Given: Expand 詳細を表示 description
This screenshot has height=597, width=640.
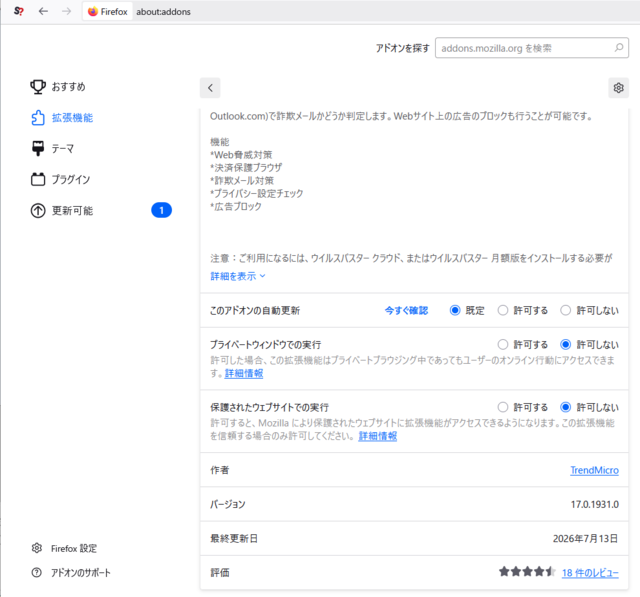Looking at the screenshot, I should point(238,276).
